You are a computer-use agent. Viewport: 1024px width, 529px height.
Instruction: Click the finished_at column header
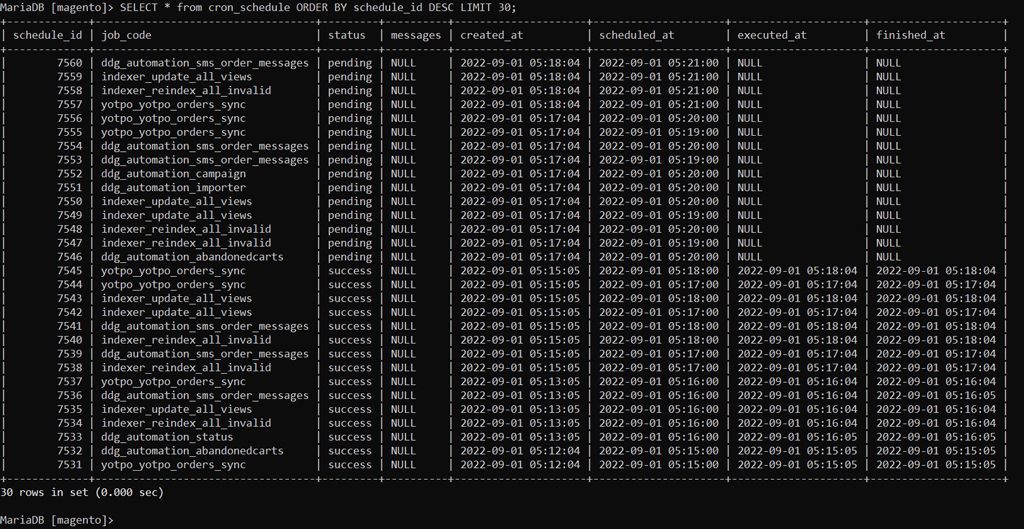[910, 35]
